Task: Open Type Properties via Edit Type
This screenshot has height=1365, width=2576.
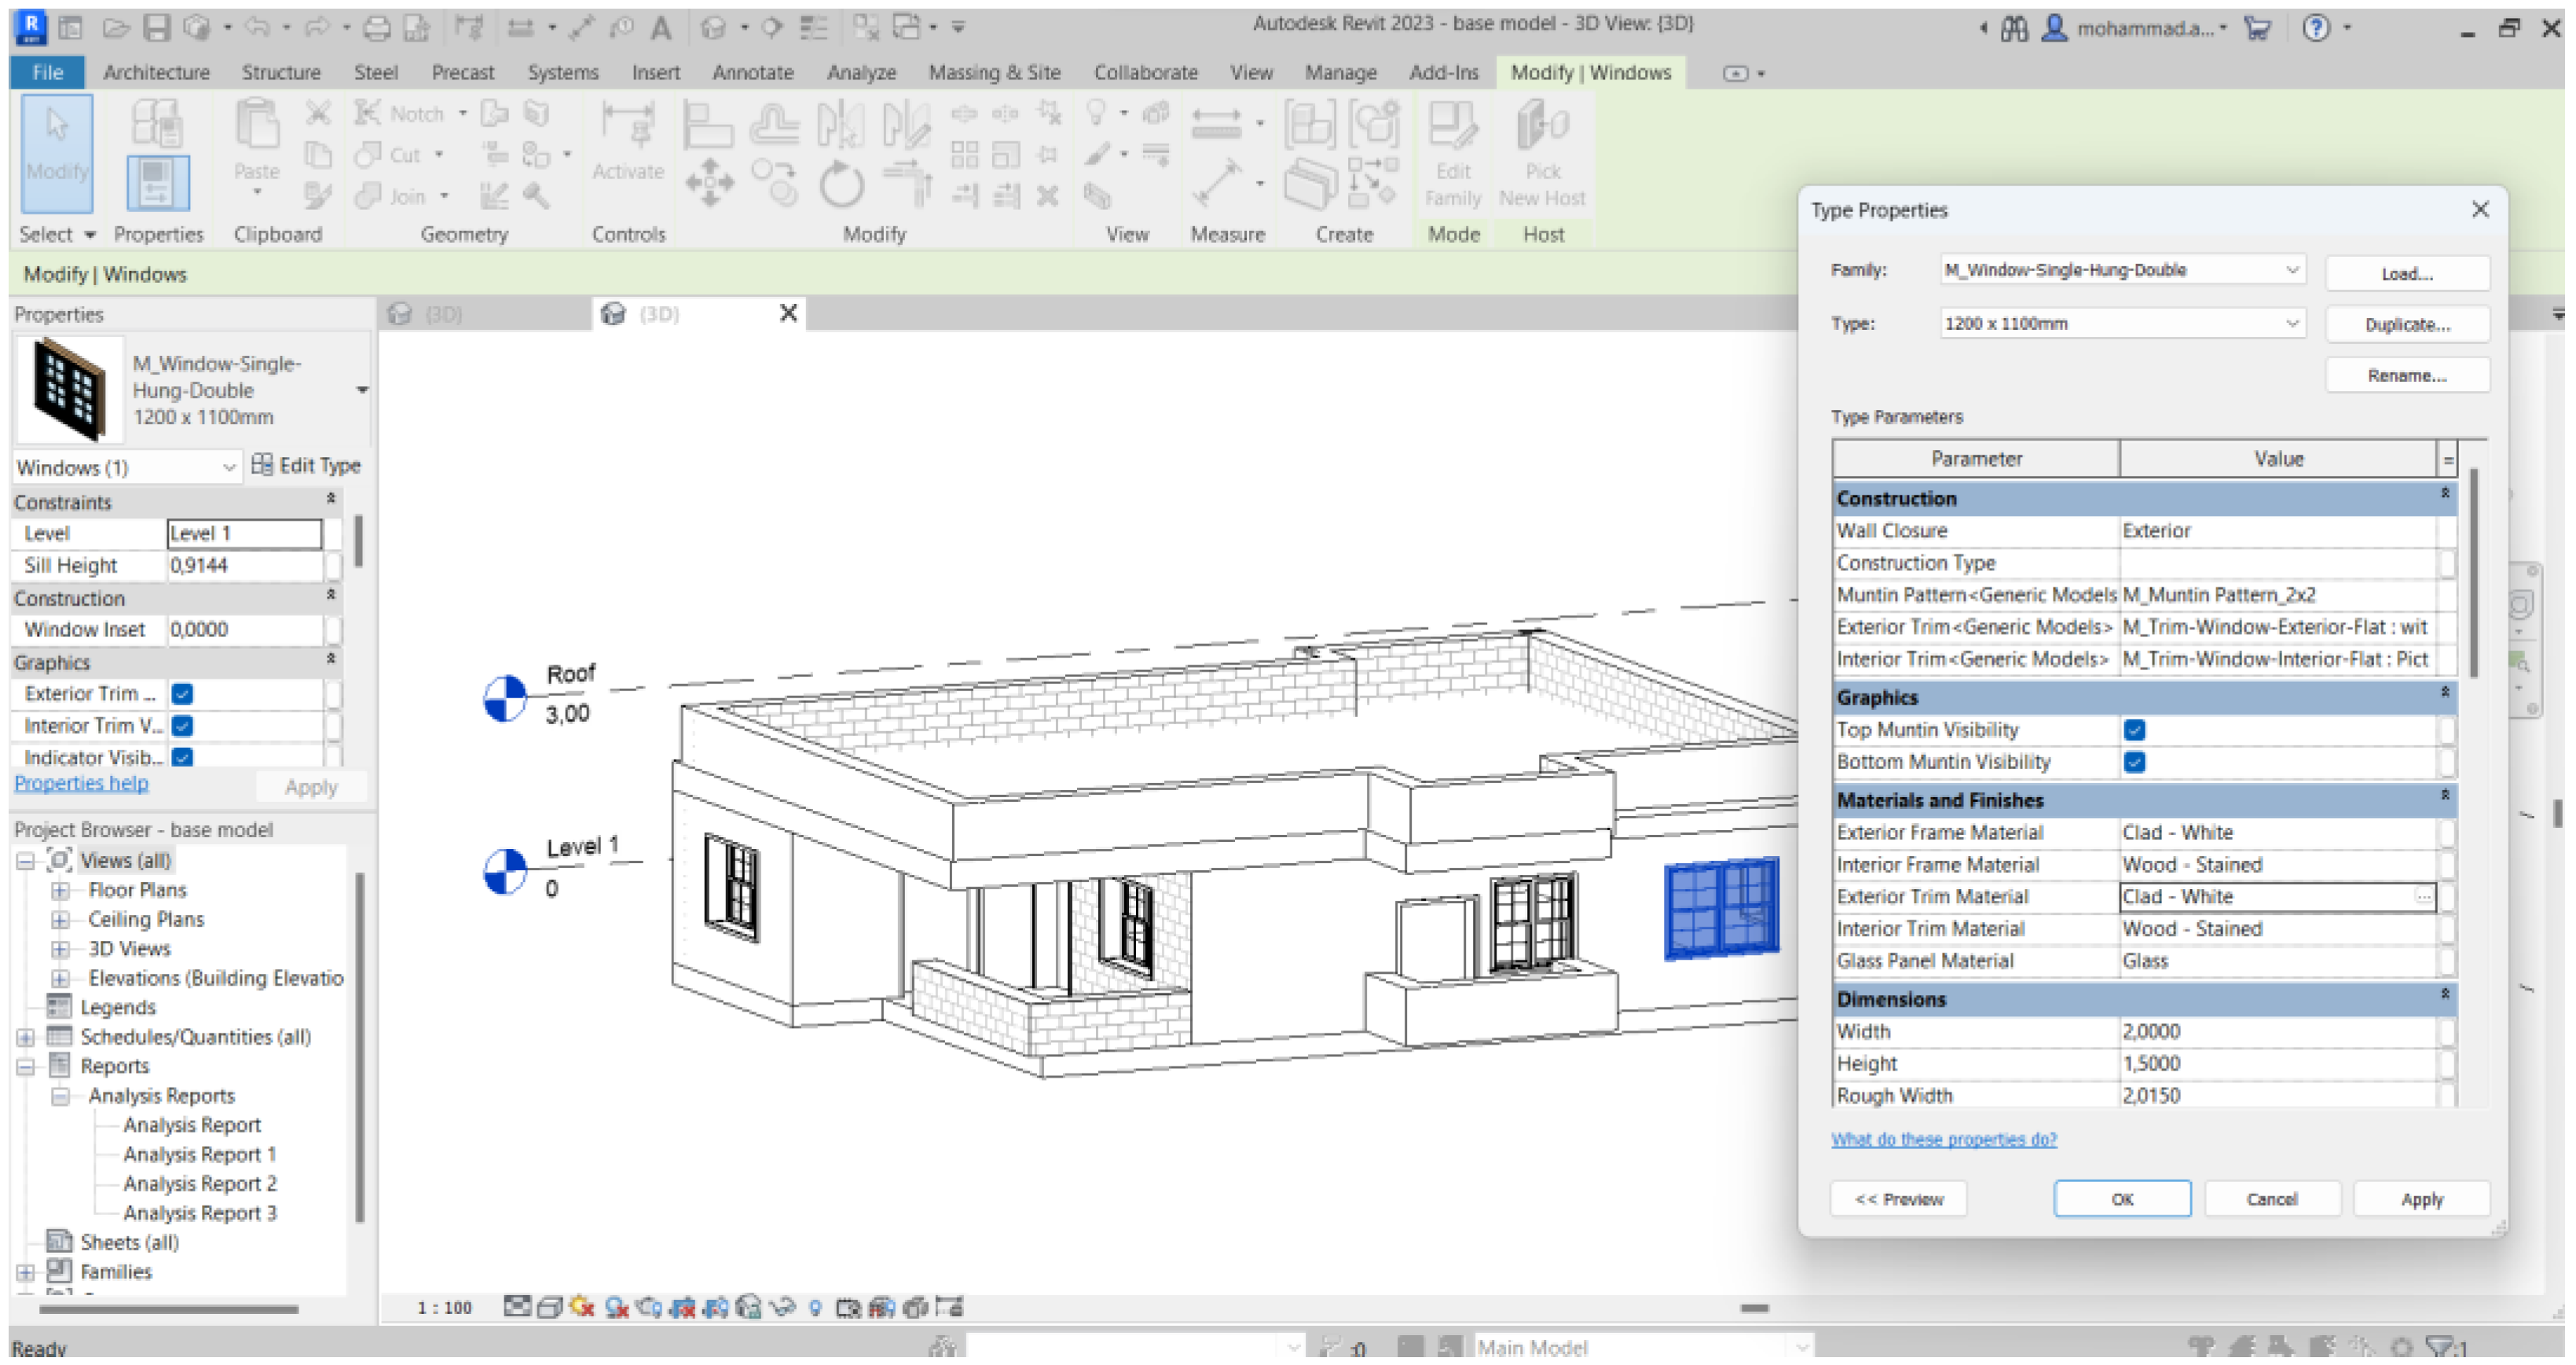Action: tap(306, 465)
